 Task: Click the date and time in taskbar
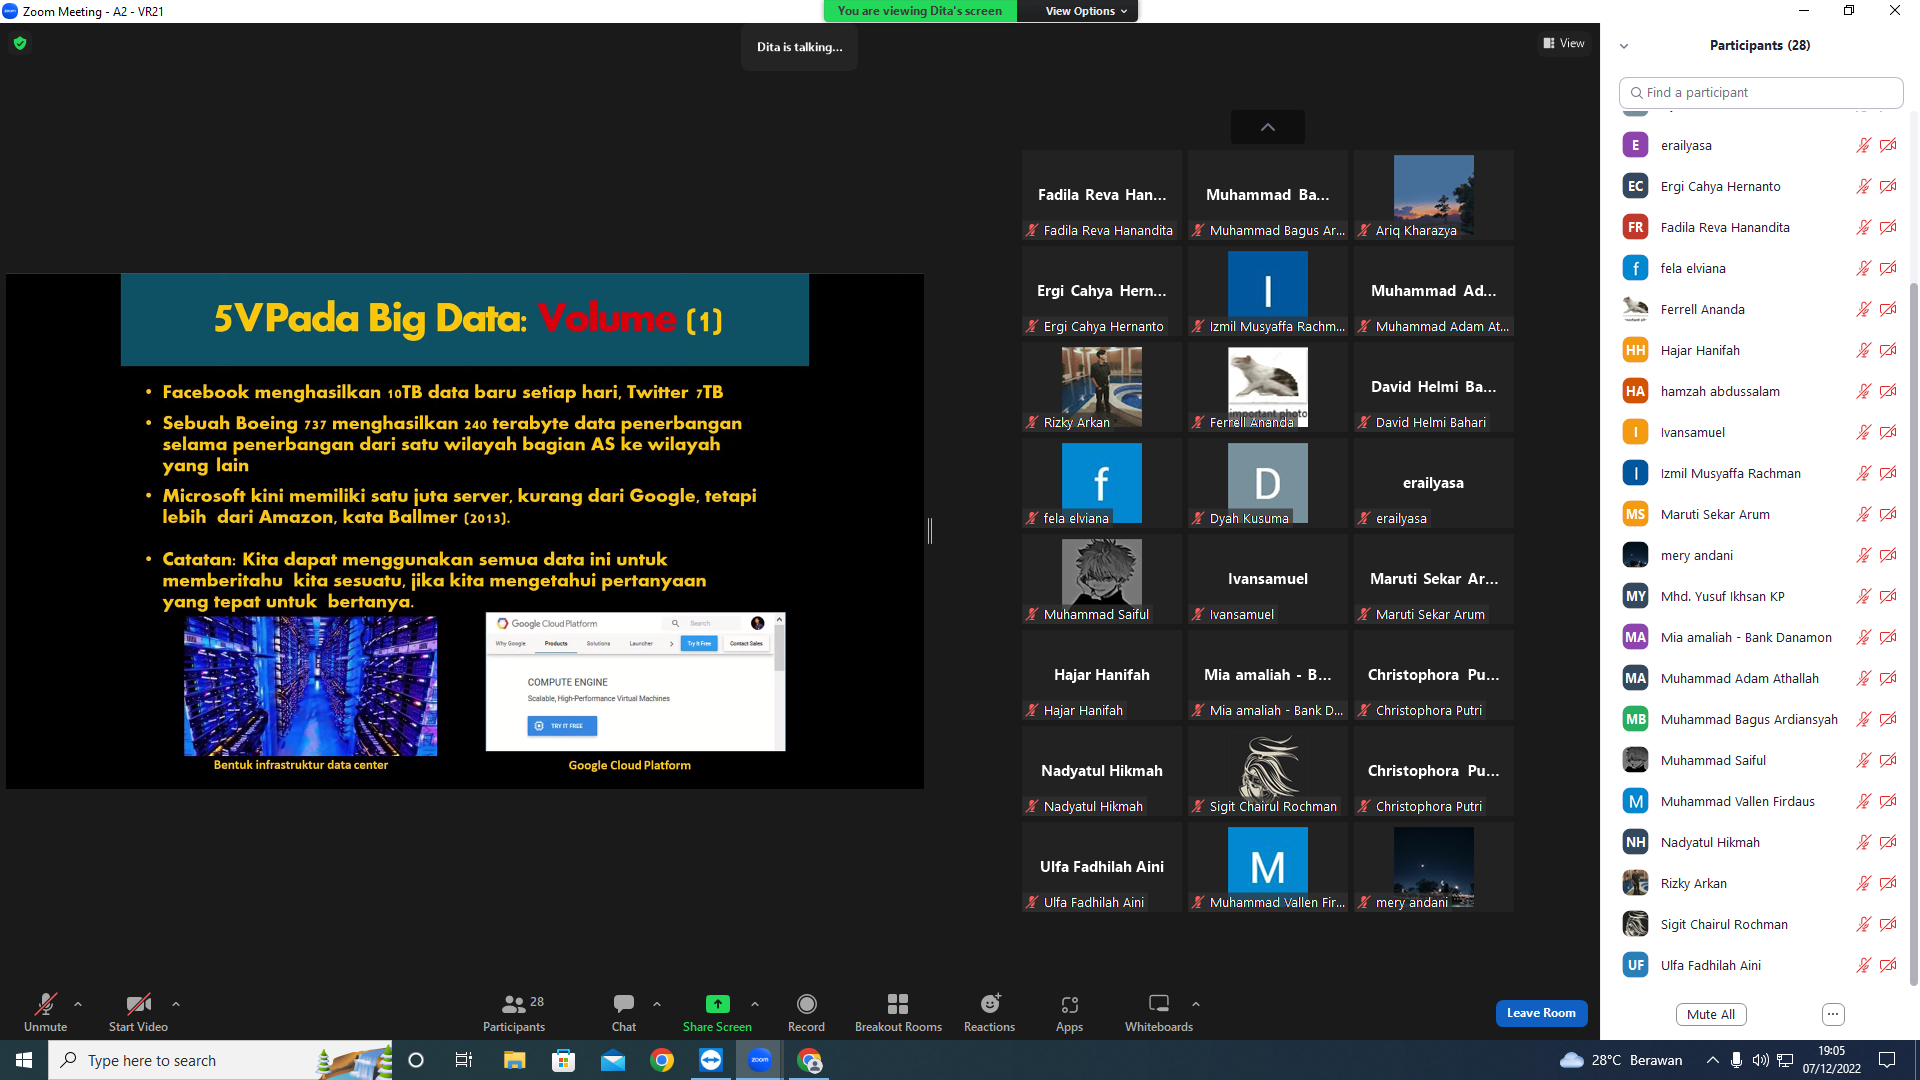pyautogui.click(x=1832, y=1060)
